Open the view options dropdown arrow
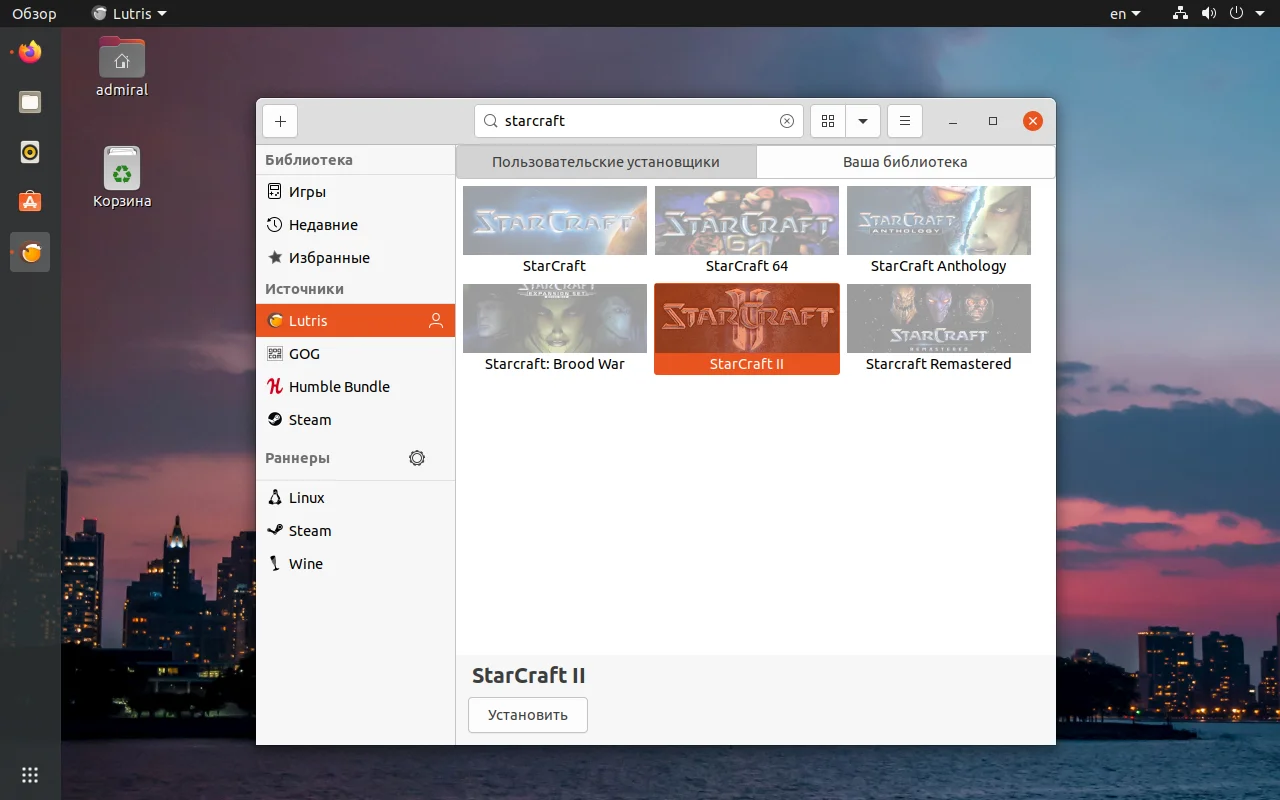The width and height of the screenshot is (1280, 800). [x=863, y=121]
